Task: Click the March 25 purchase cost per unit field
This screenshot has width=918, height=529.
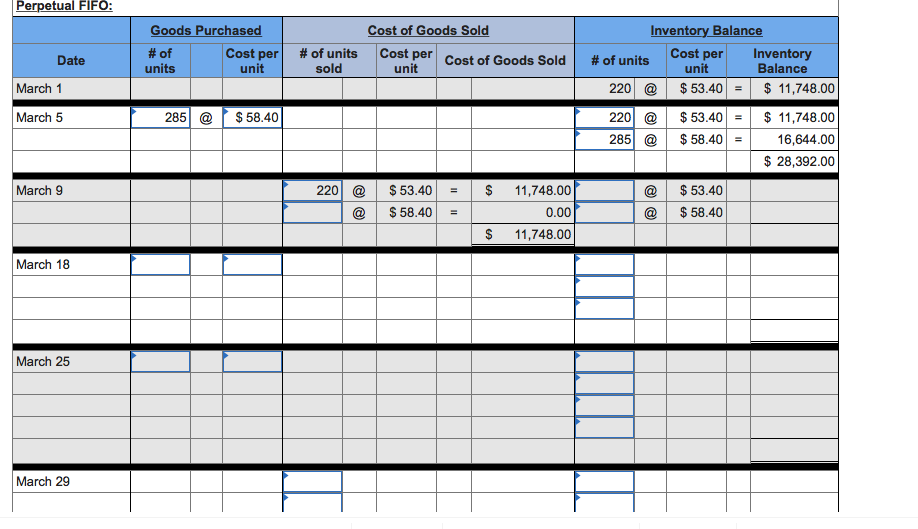Action: click(x=252, y=362)
